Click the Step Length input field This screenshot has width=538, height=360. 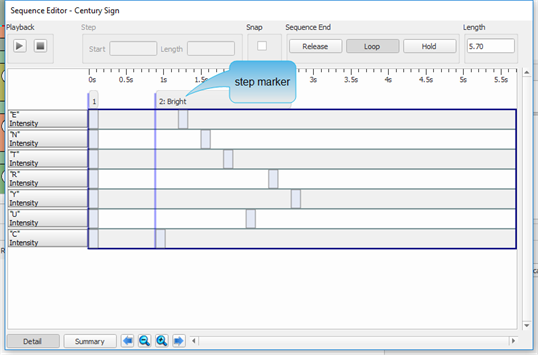click(211, 49)
